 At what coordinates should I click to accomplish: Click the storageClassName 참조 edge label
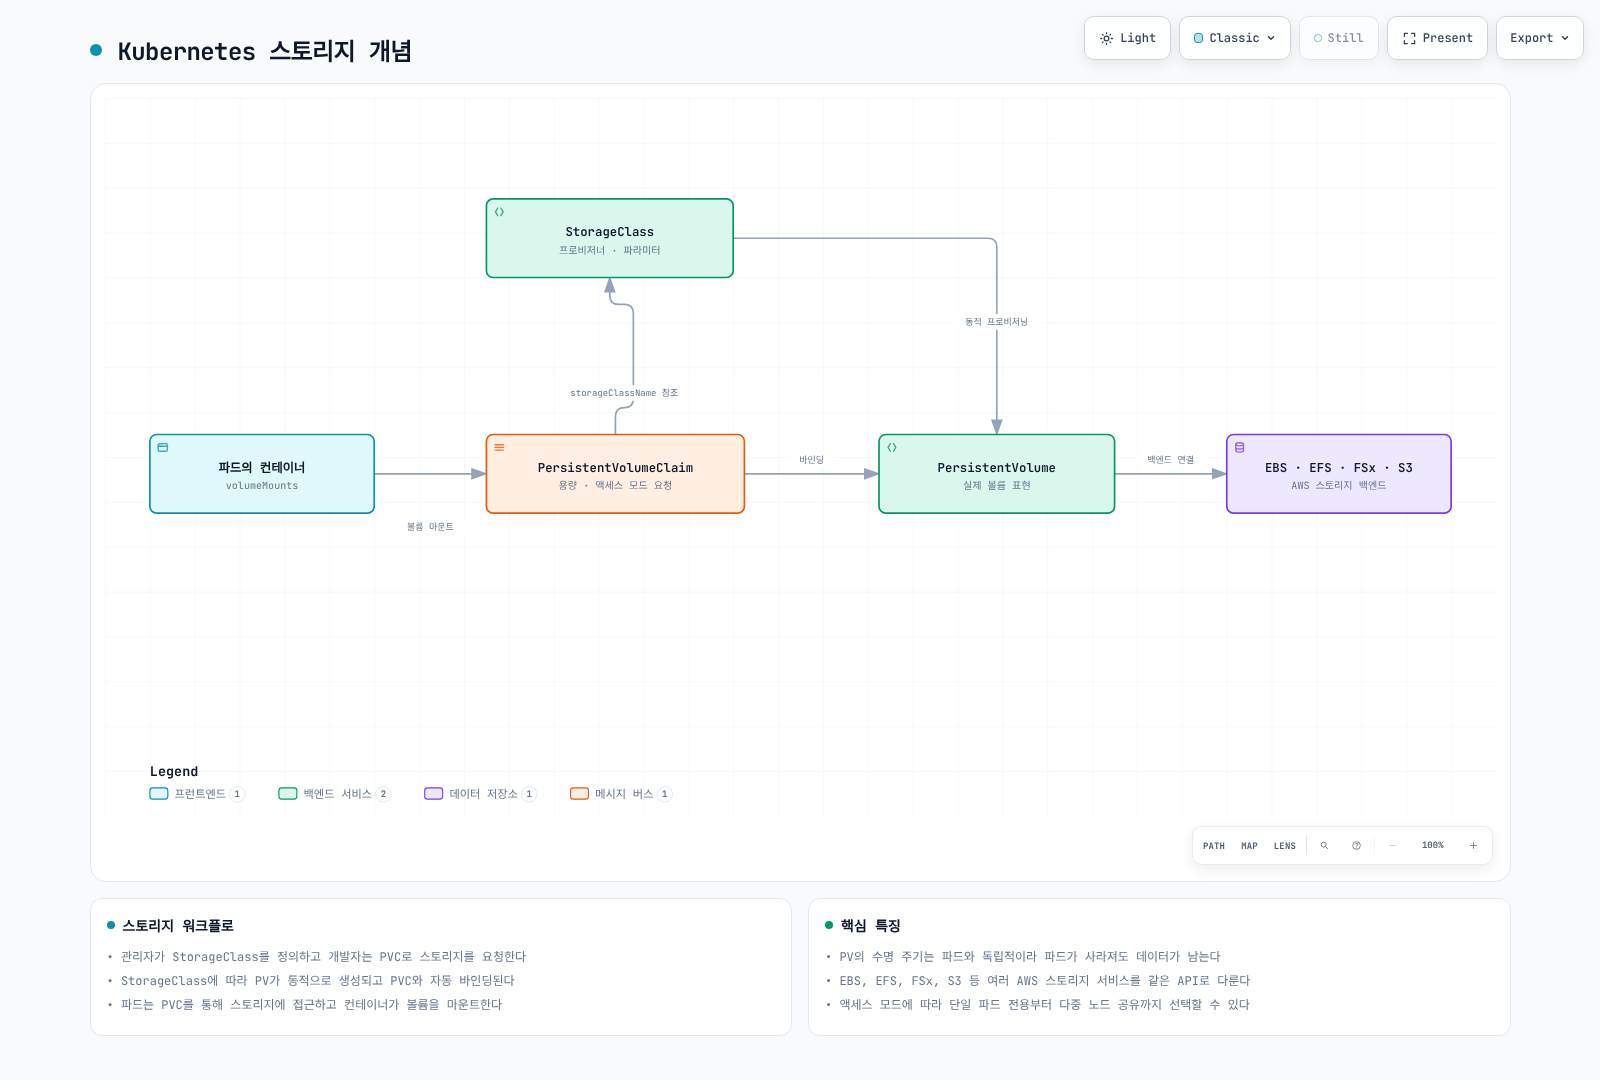pos(624,393)
